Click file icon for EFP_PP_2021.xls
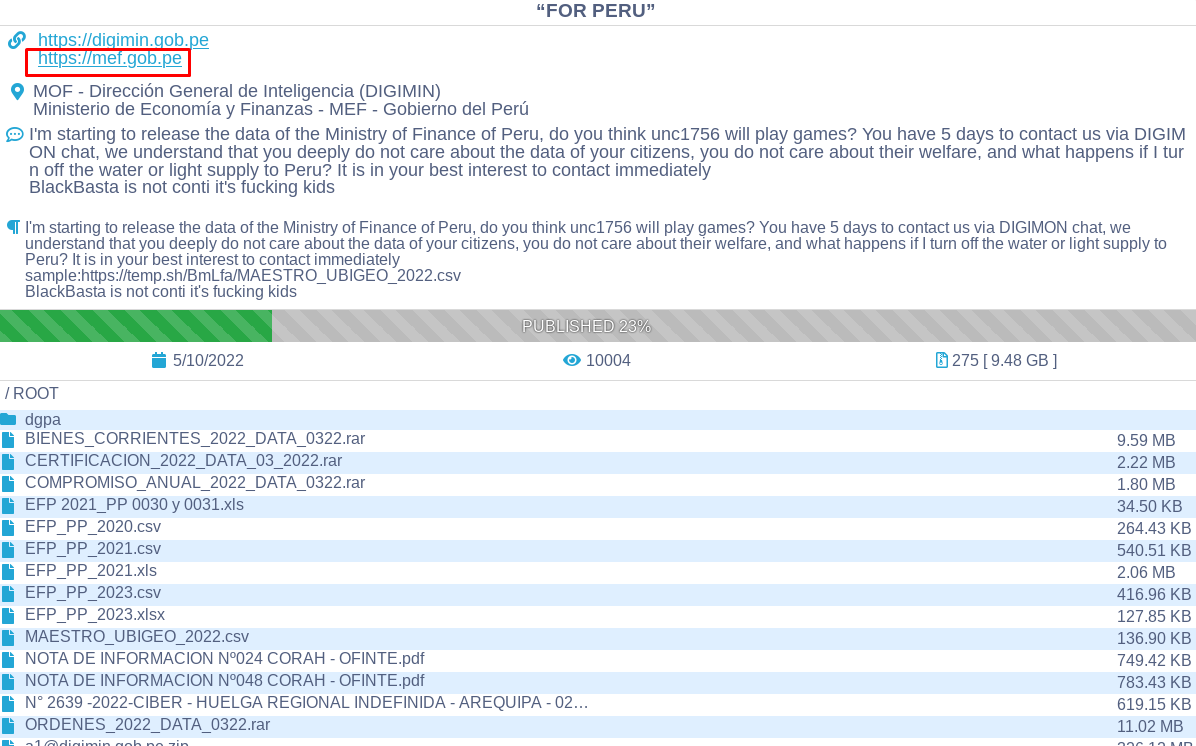This screenshot has height=746, width=1196. coord(8,571)
